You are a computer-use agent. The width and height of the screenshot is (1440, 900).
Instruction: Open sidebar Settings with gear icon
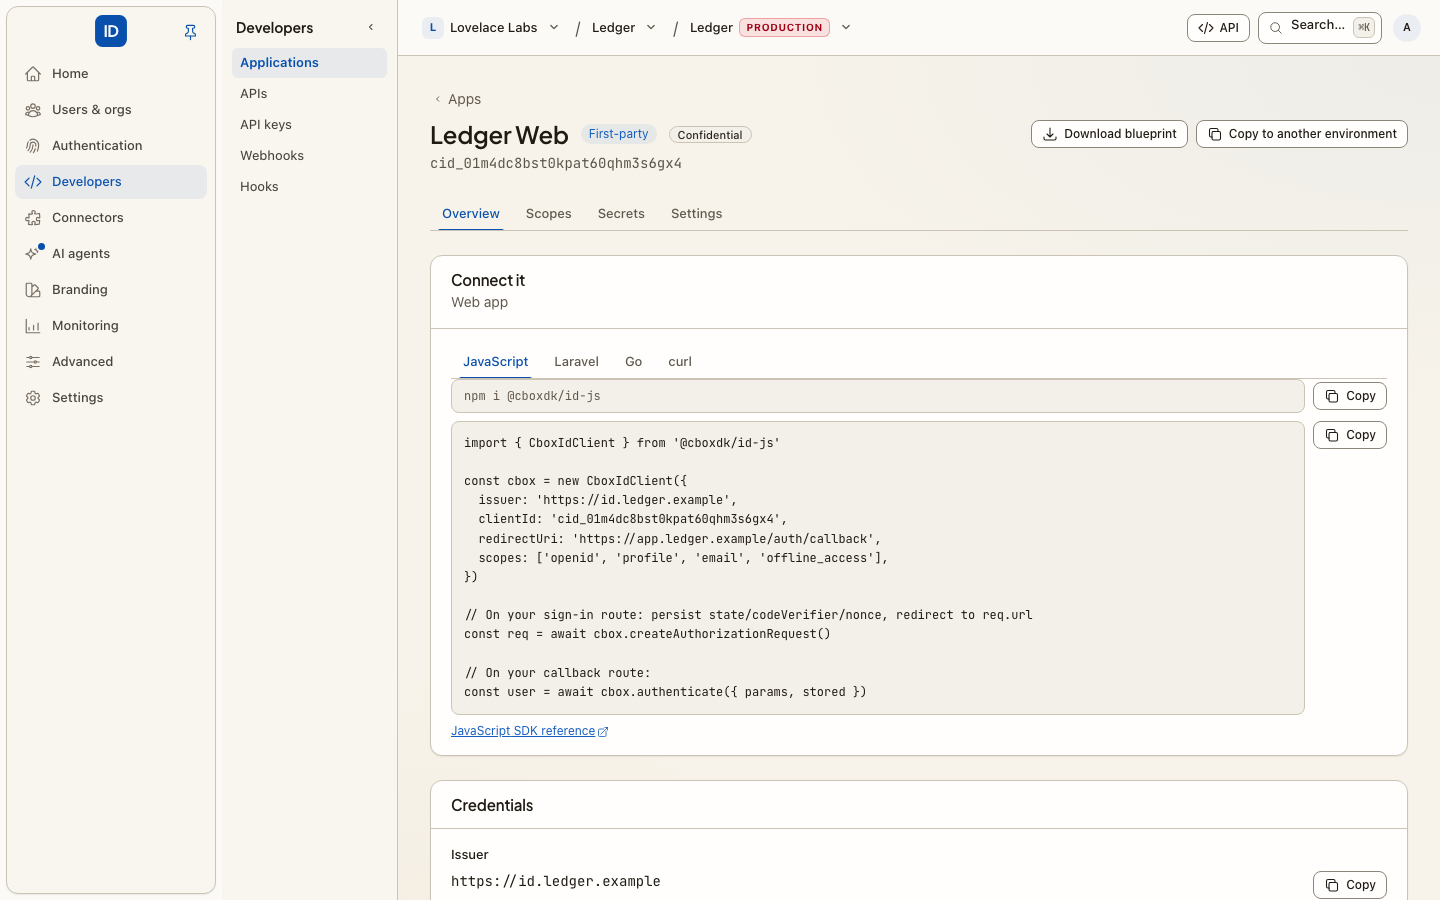[x=111, y=398]
